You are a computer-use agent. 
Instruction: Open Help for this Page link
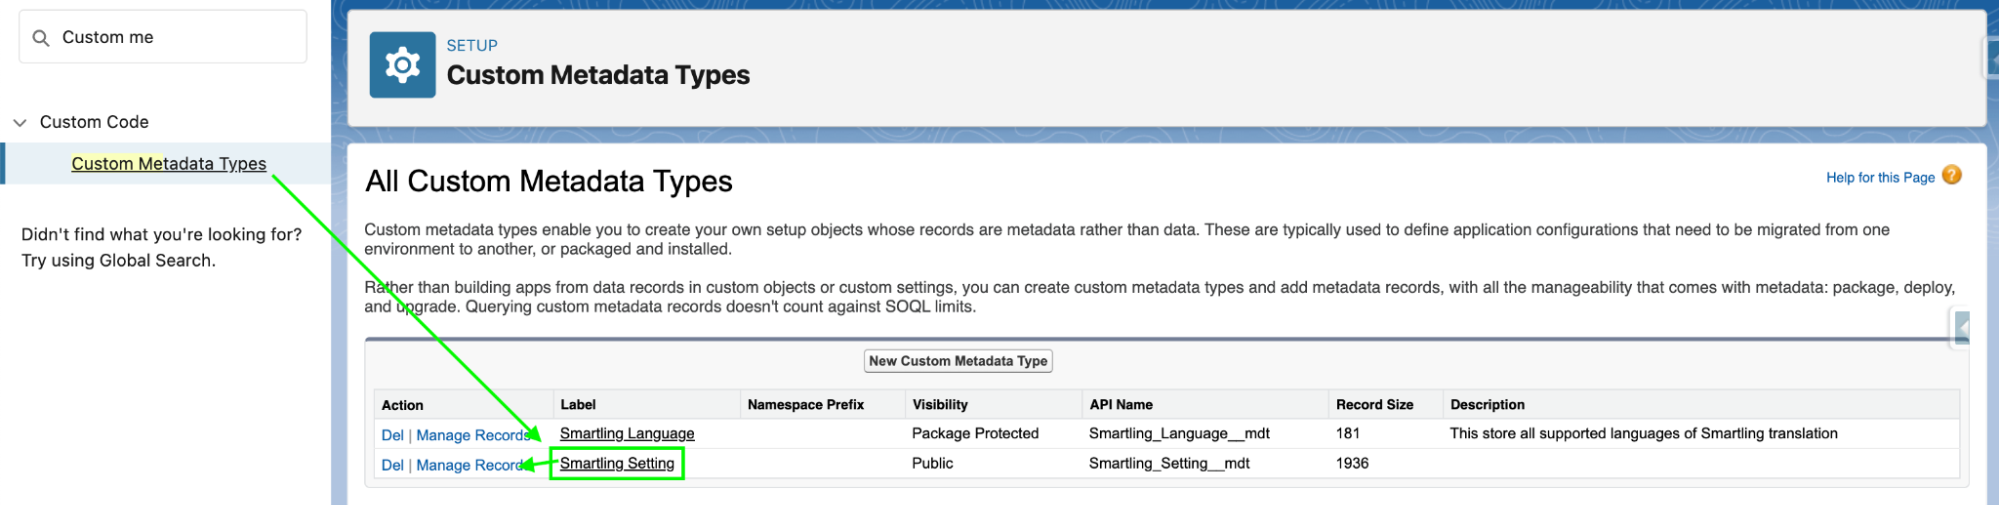point(1879,177)
